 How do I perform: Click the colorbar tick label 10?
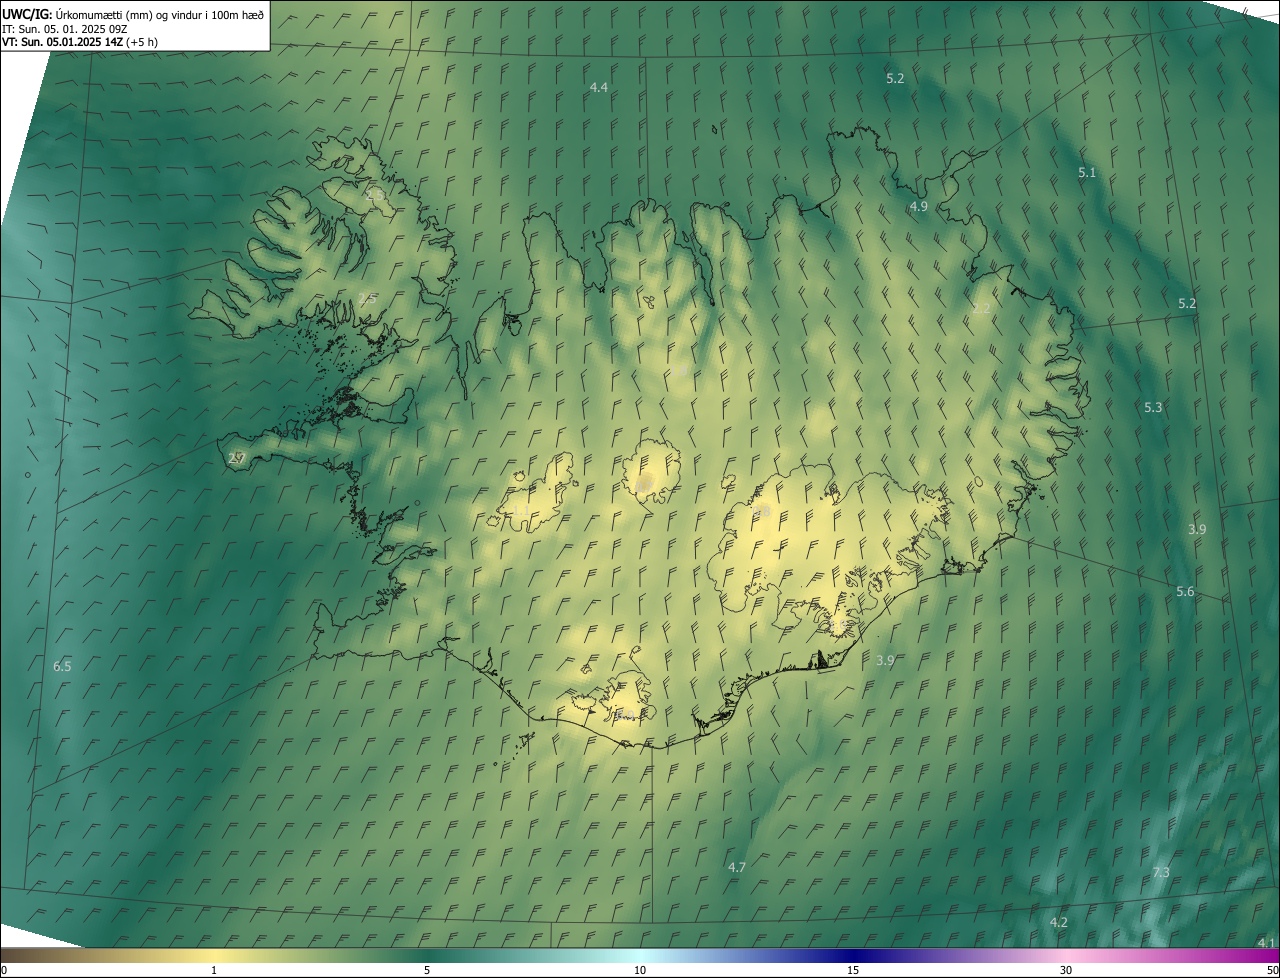(x=640, y=971)
